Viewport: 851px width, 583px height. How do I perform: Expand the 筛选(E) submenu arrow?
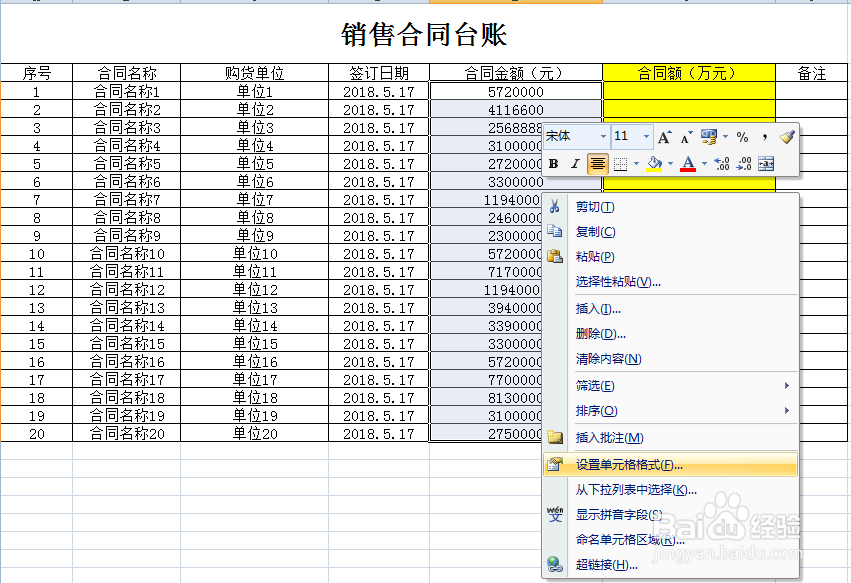coord(786,385)
